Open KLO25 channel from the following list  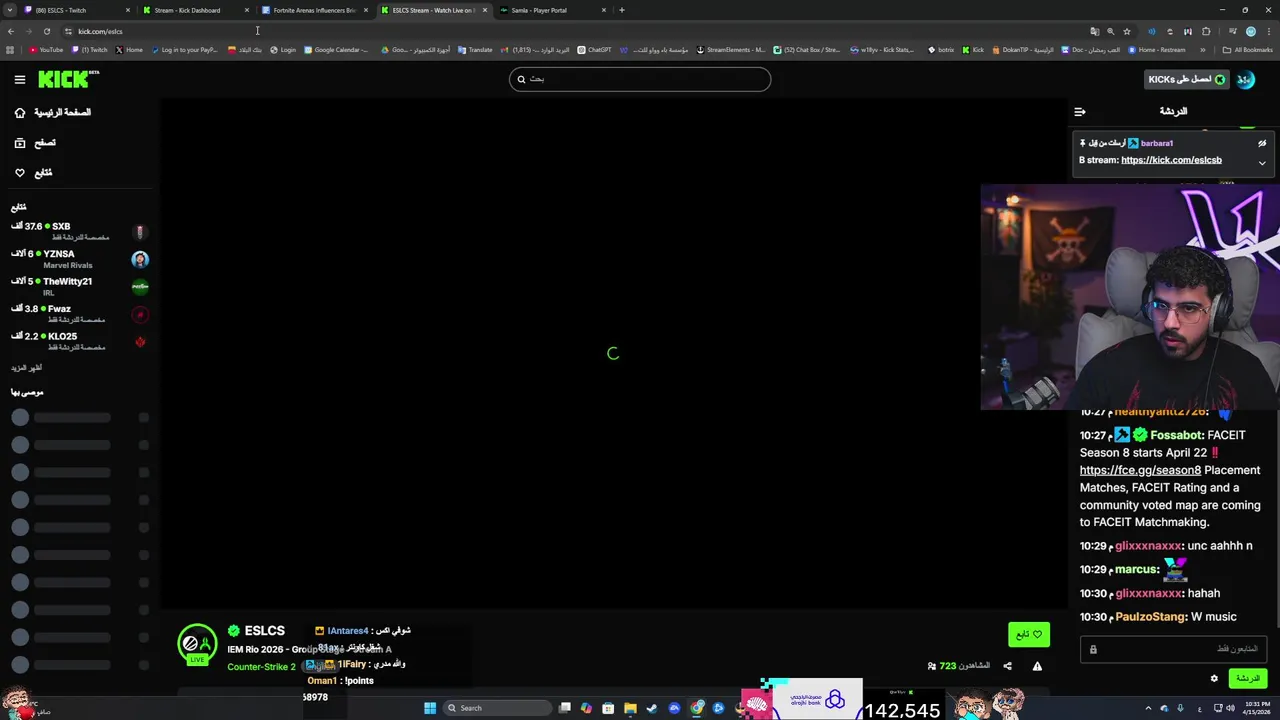click(x=79, y=341)
